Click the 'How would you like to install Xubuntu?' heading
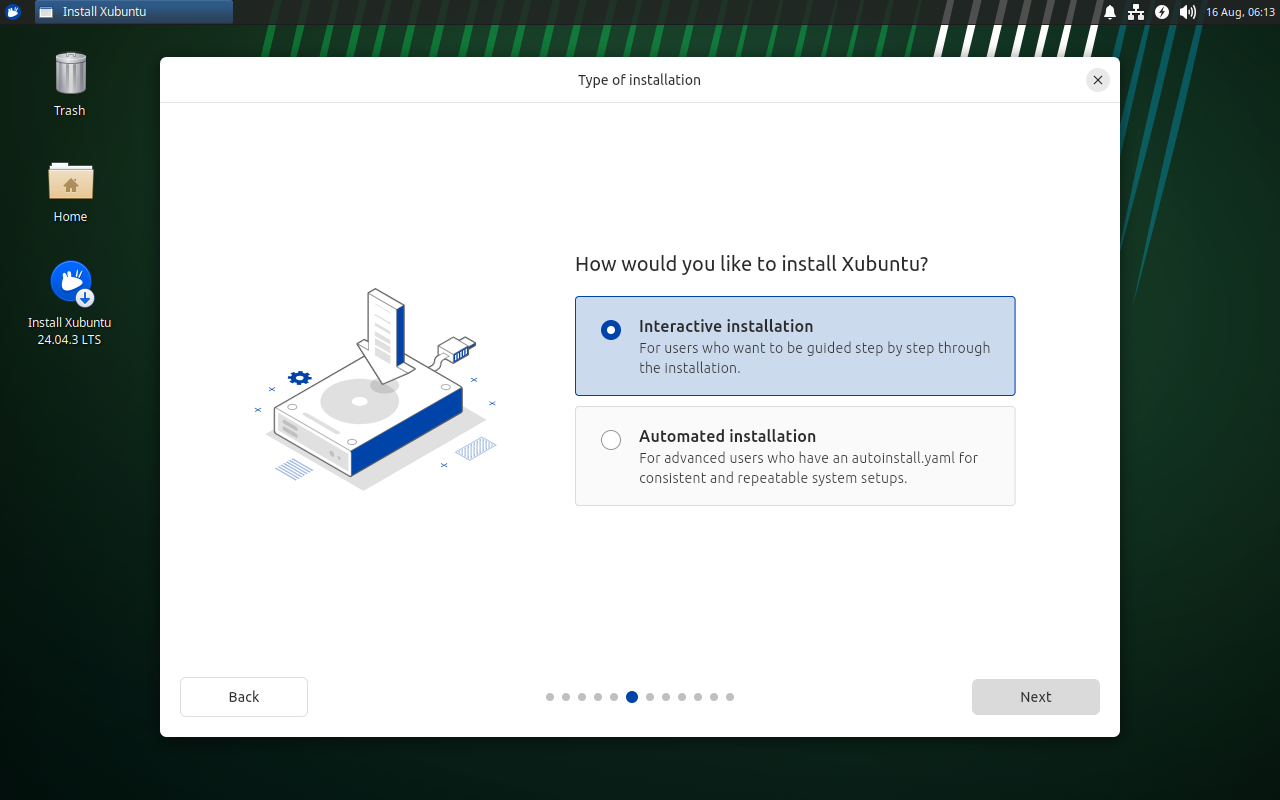 click(752, 264)
